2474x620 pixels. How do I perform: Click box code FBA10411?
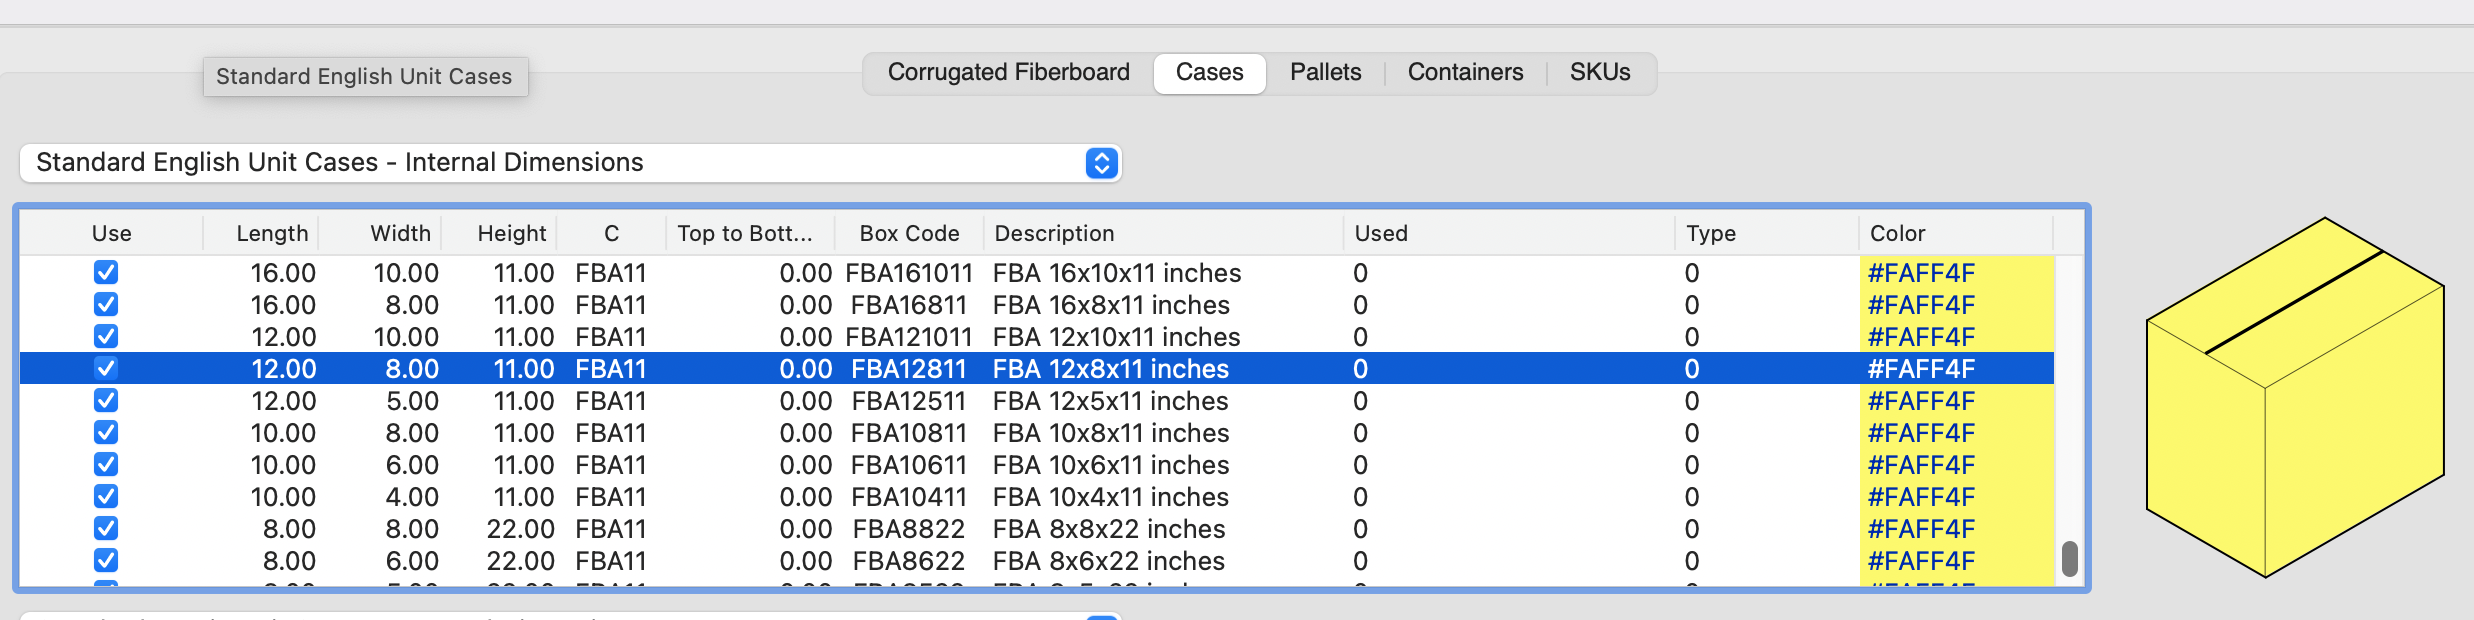[909, 497]
